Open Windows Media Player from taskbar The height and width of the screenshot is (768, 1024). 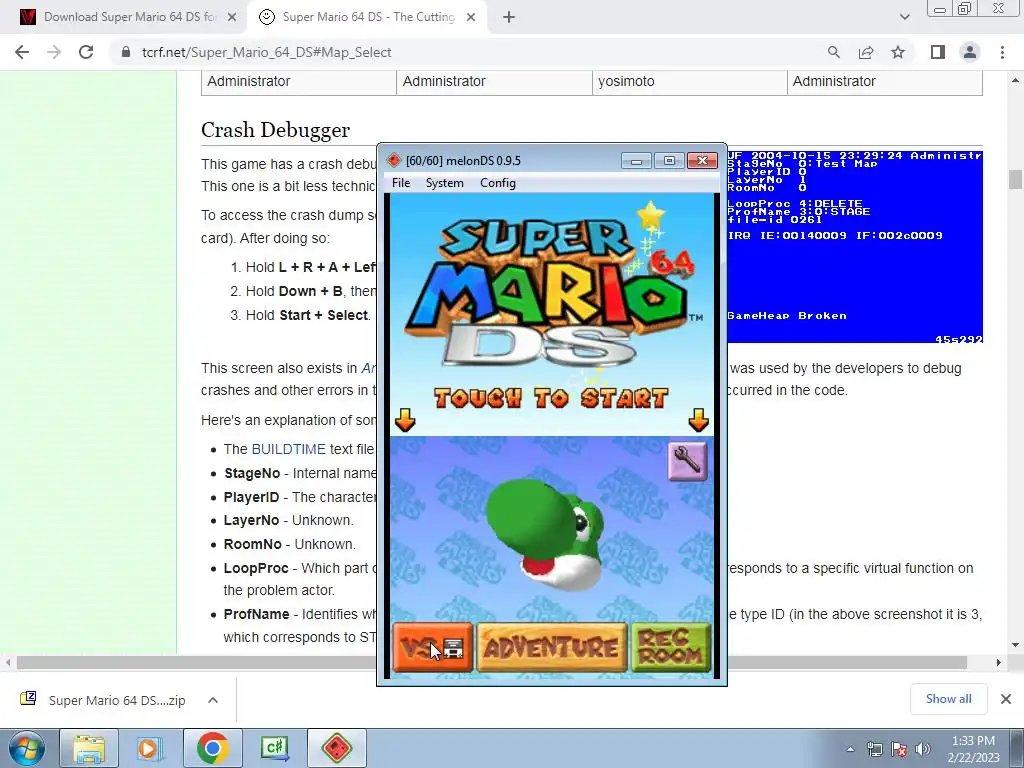(150, 748)
